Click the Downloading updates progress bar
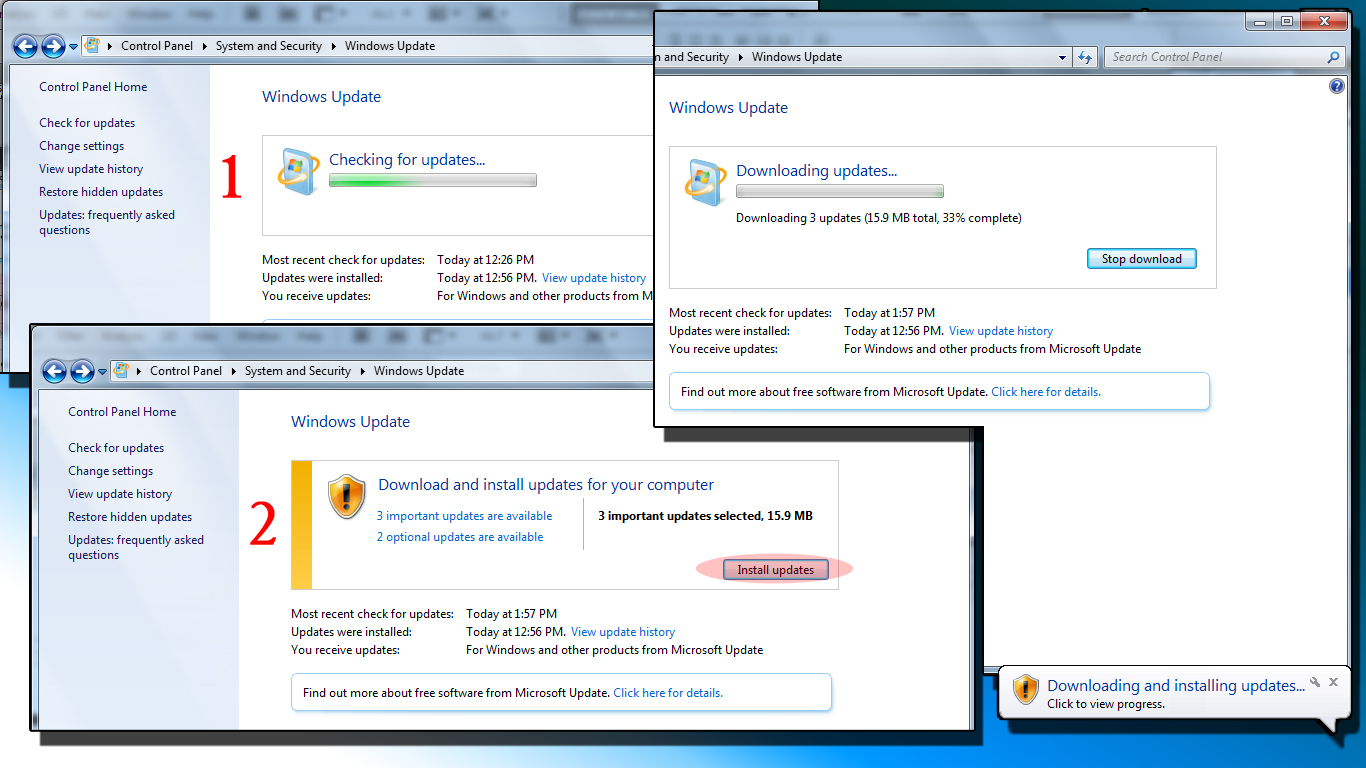The width and height of the screenshot is (1366, 768). pos(840,192)
